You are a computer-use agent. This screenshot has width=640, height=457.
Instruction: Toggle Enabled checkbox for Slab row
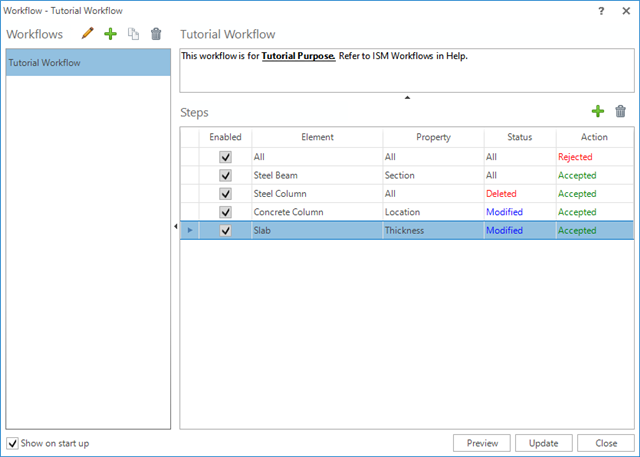click(x=225, y=231)
